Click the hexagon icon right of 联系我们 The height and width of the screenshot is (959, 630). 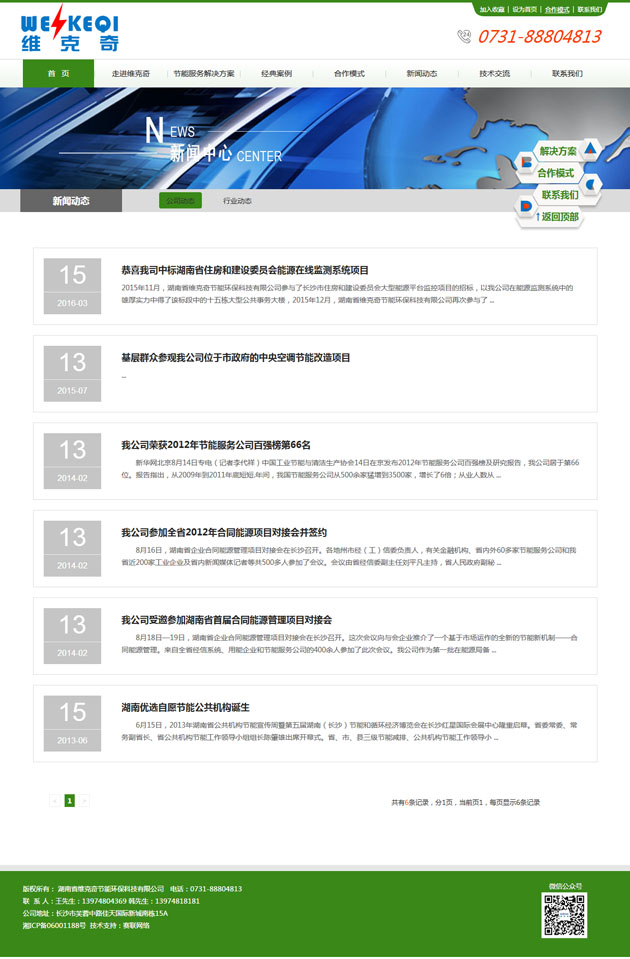[x=591, y=184]
